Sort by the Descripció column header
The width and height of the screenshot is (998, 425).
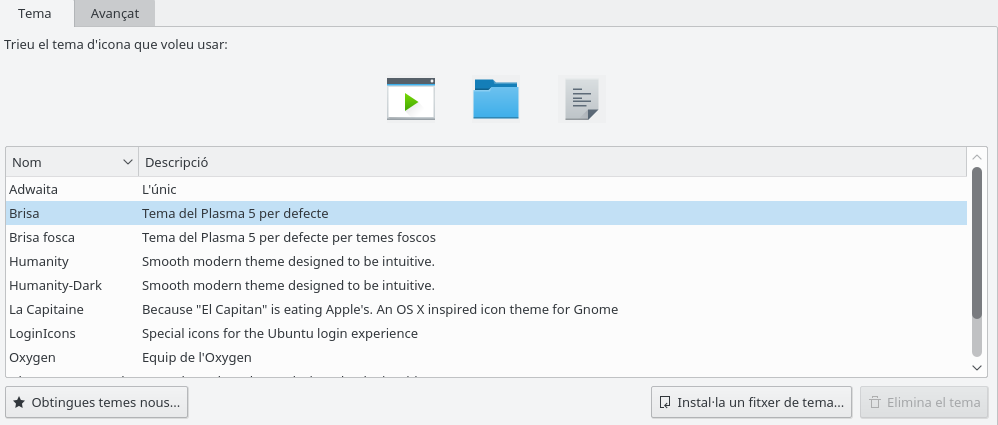pyautogui.click(x=175, y=162)
